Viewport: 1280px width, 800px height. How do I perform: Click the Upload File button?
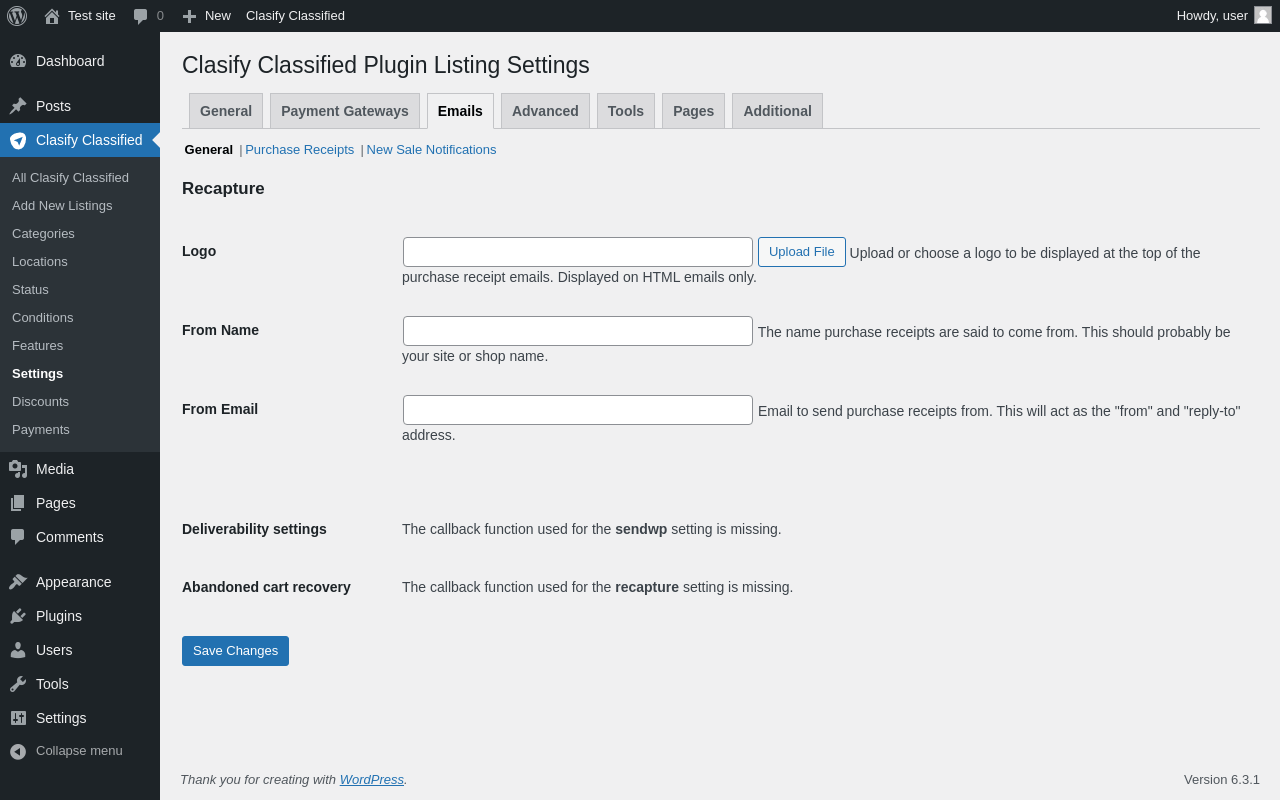(802, 252)
